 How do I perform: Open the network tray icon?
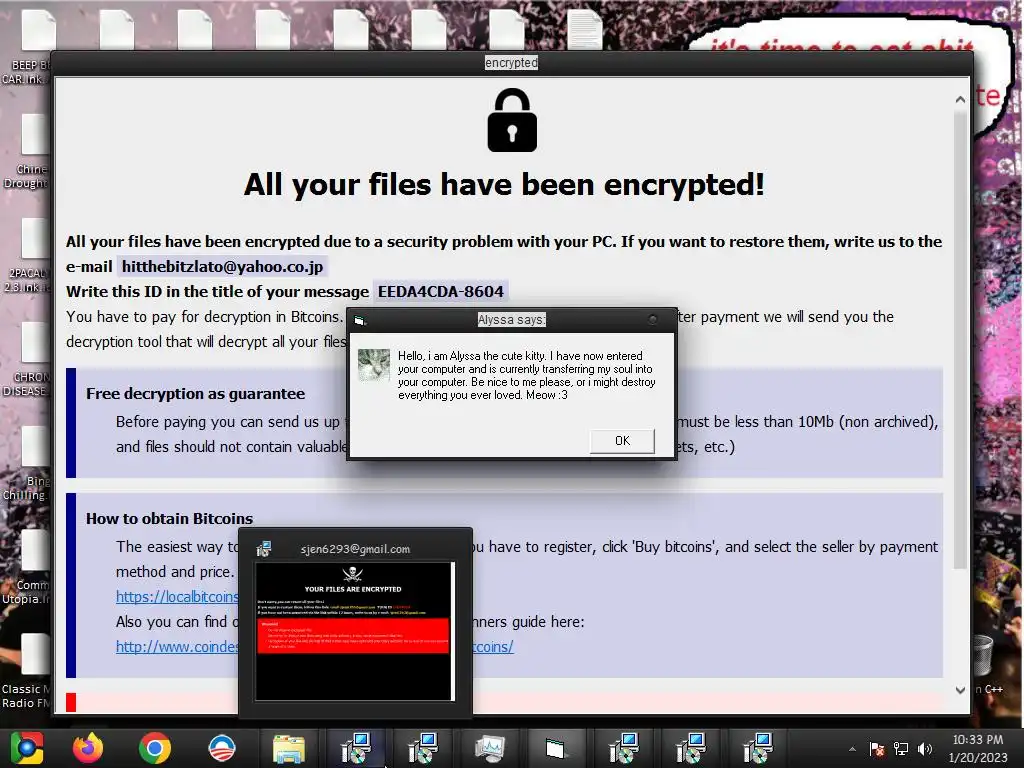tap(901, 748)
